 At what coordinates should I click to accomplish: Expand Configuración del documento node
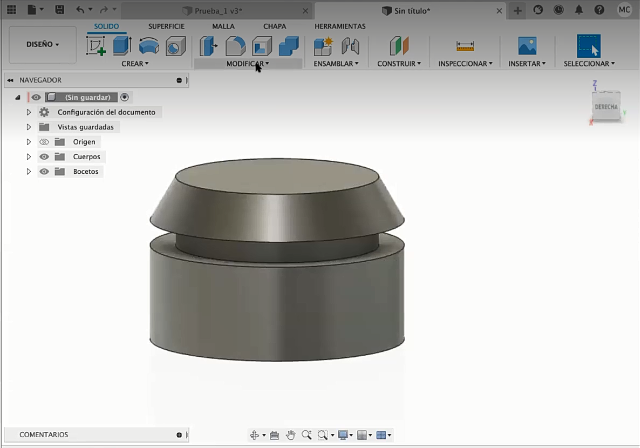coord(29,112)
